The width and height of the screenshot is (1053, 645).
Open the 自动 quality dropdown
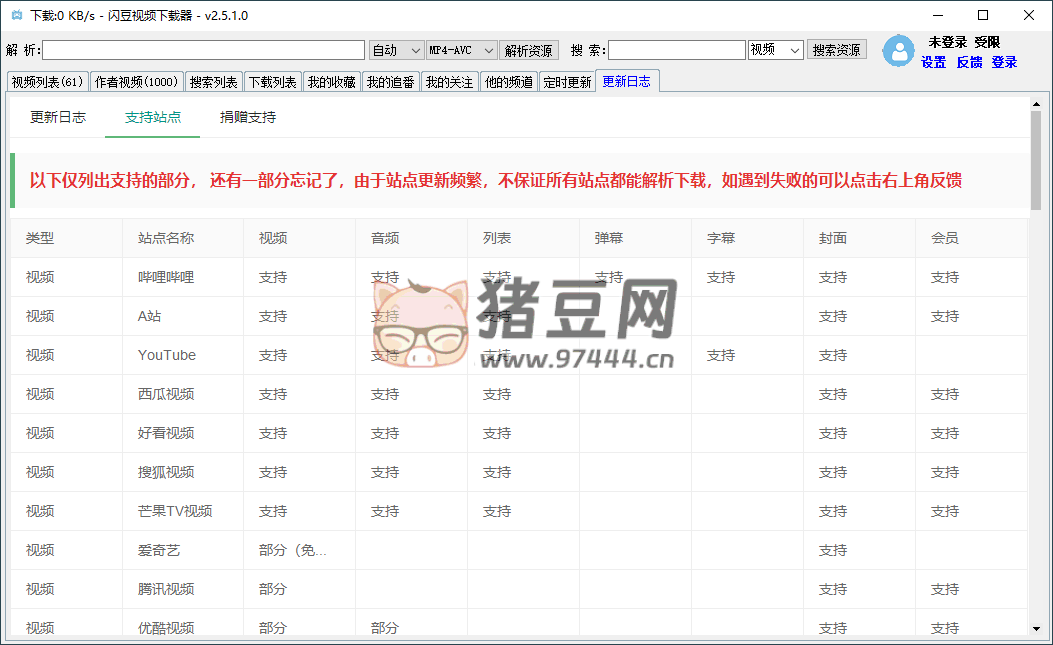pyautogui.click(x=396, y=50)
